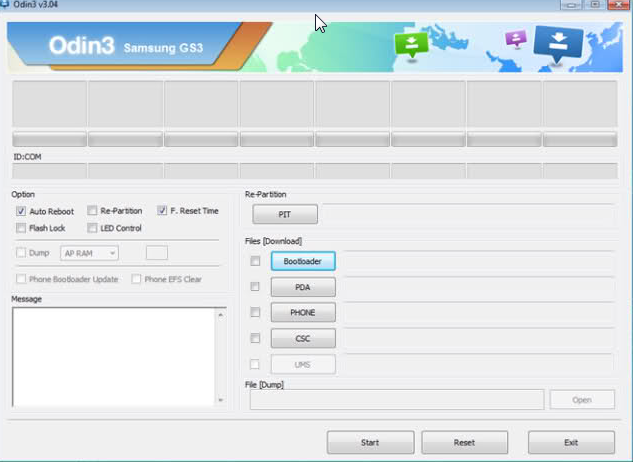Enable the Flash Lock checkbox
The image size is (633, 462).
pos(21,228)
